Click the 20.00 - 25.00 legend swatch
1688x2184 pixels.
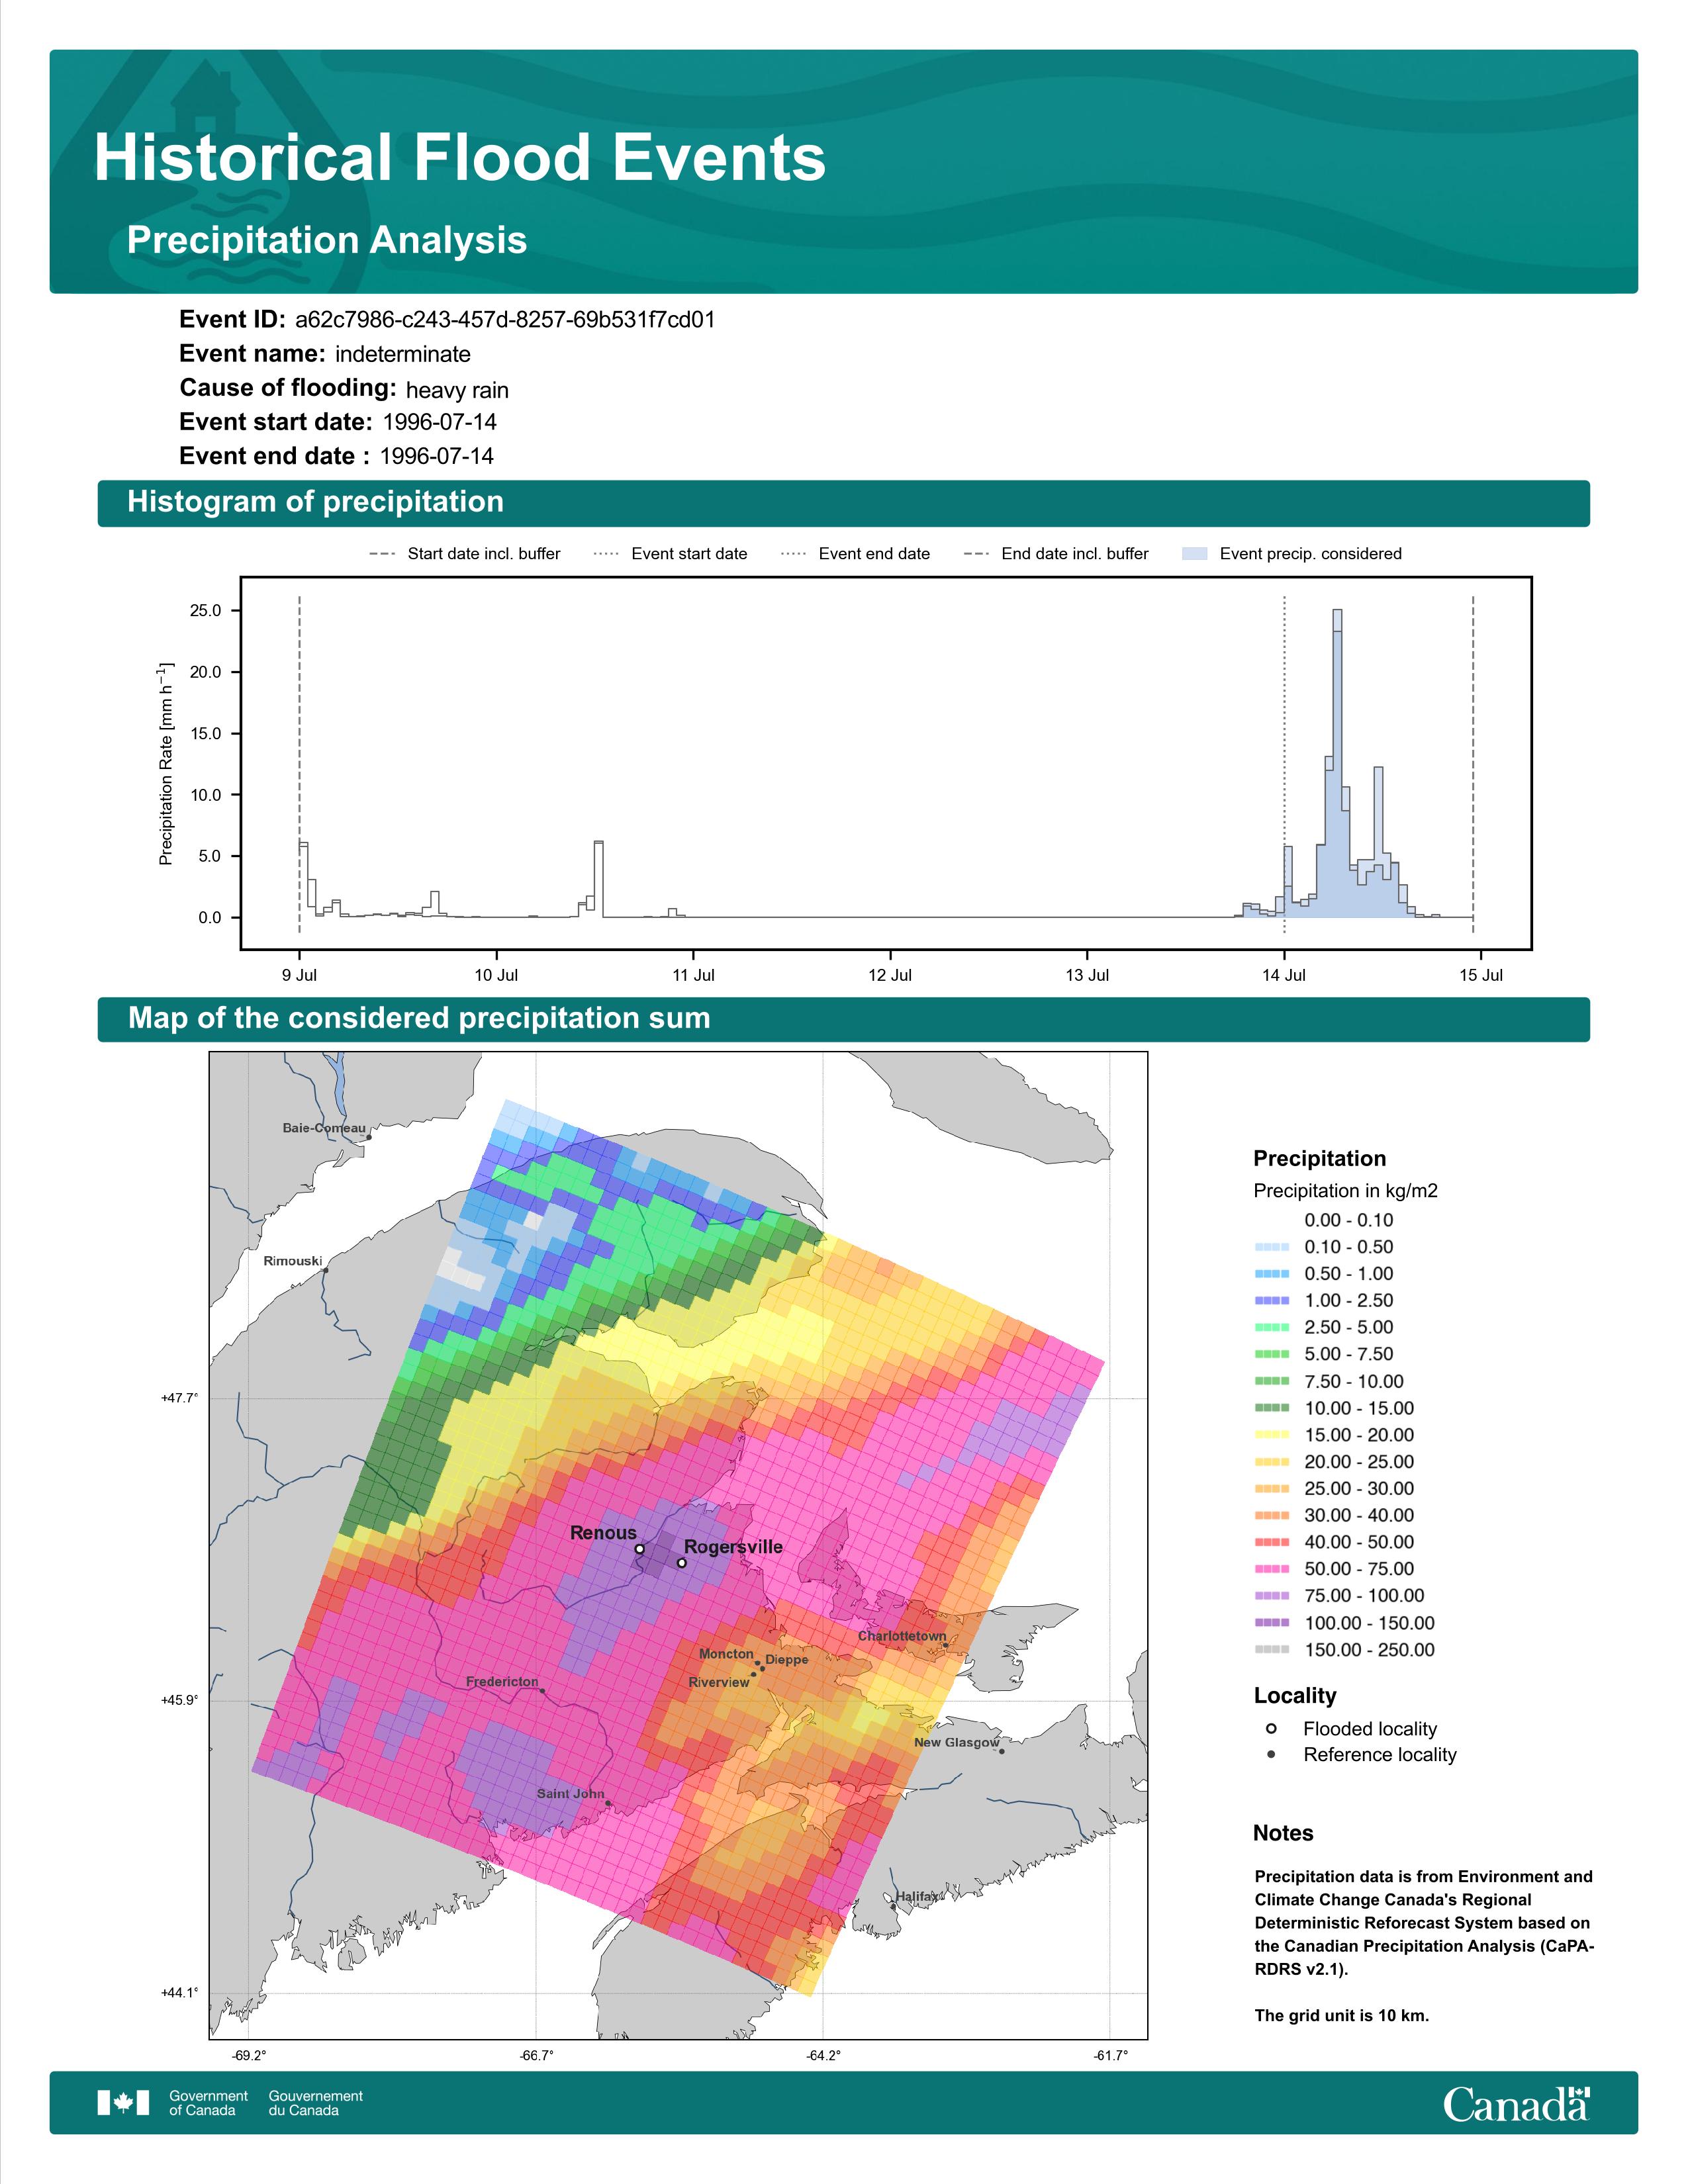tap(1272, 1463)
